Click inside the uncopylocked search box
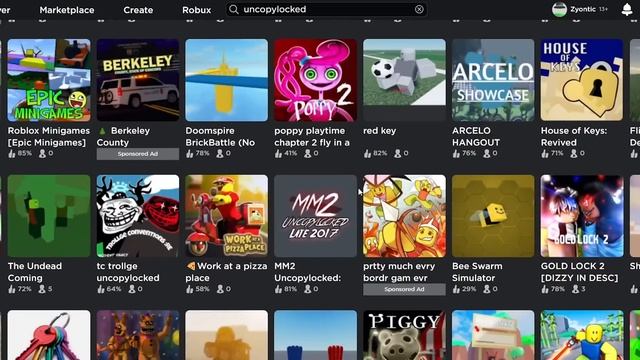640x360 pixels. pyautogui.click(x=327, y=9)
